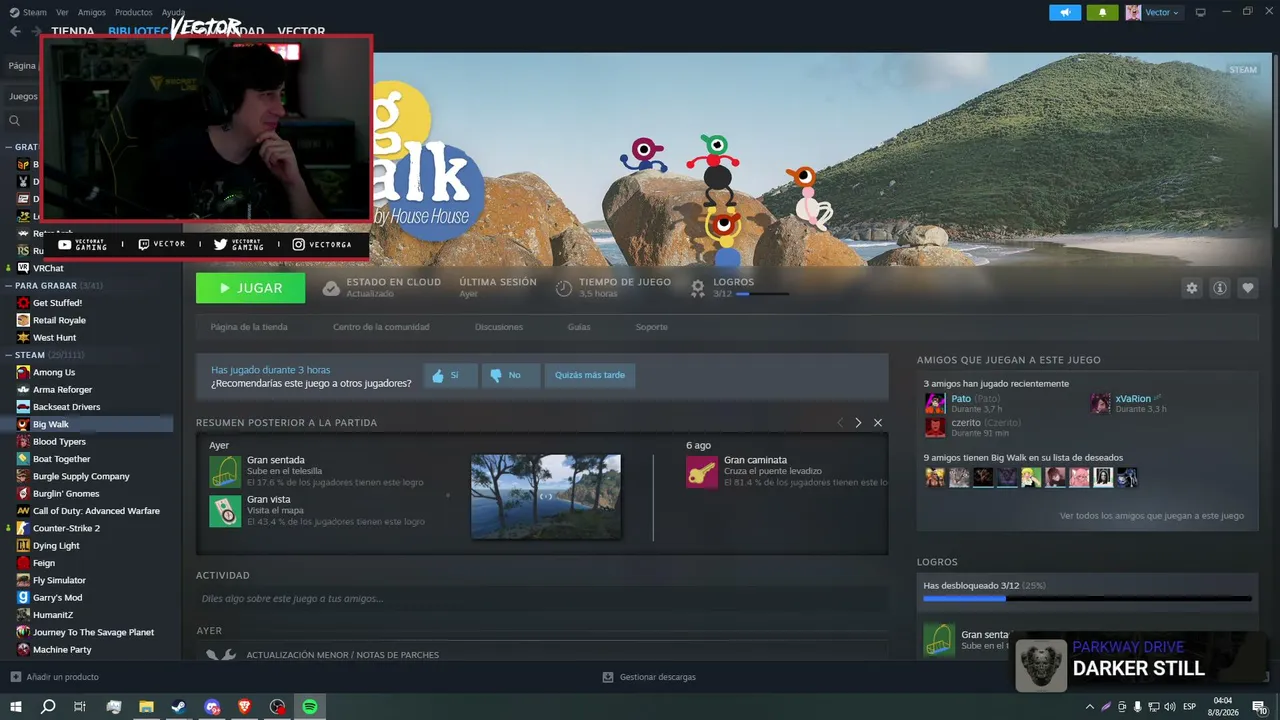Open the forest screenshot thumbnail
This screenshot has width=1280, height=720.
pos(546,496)
